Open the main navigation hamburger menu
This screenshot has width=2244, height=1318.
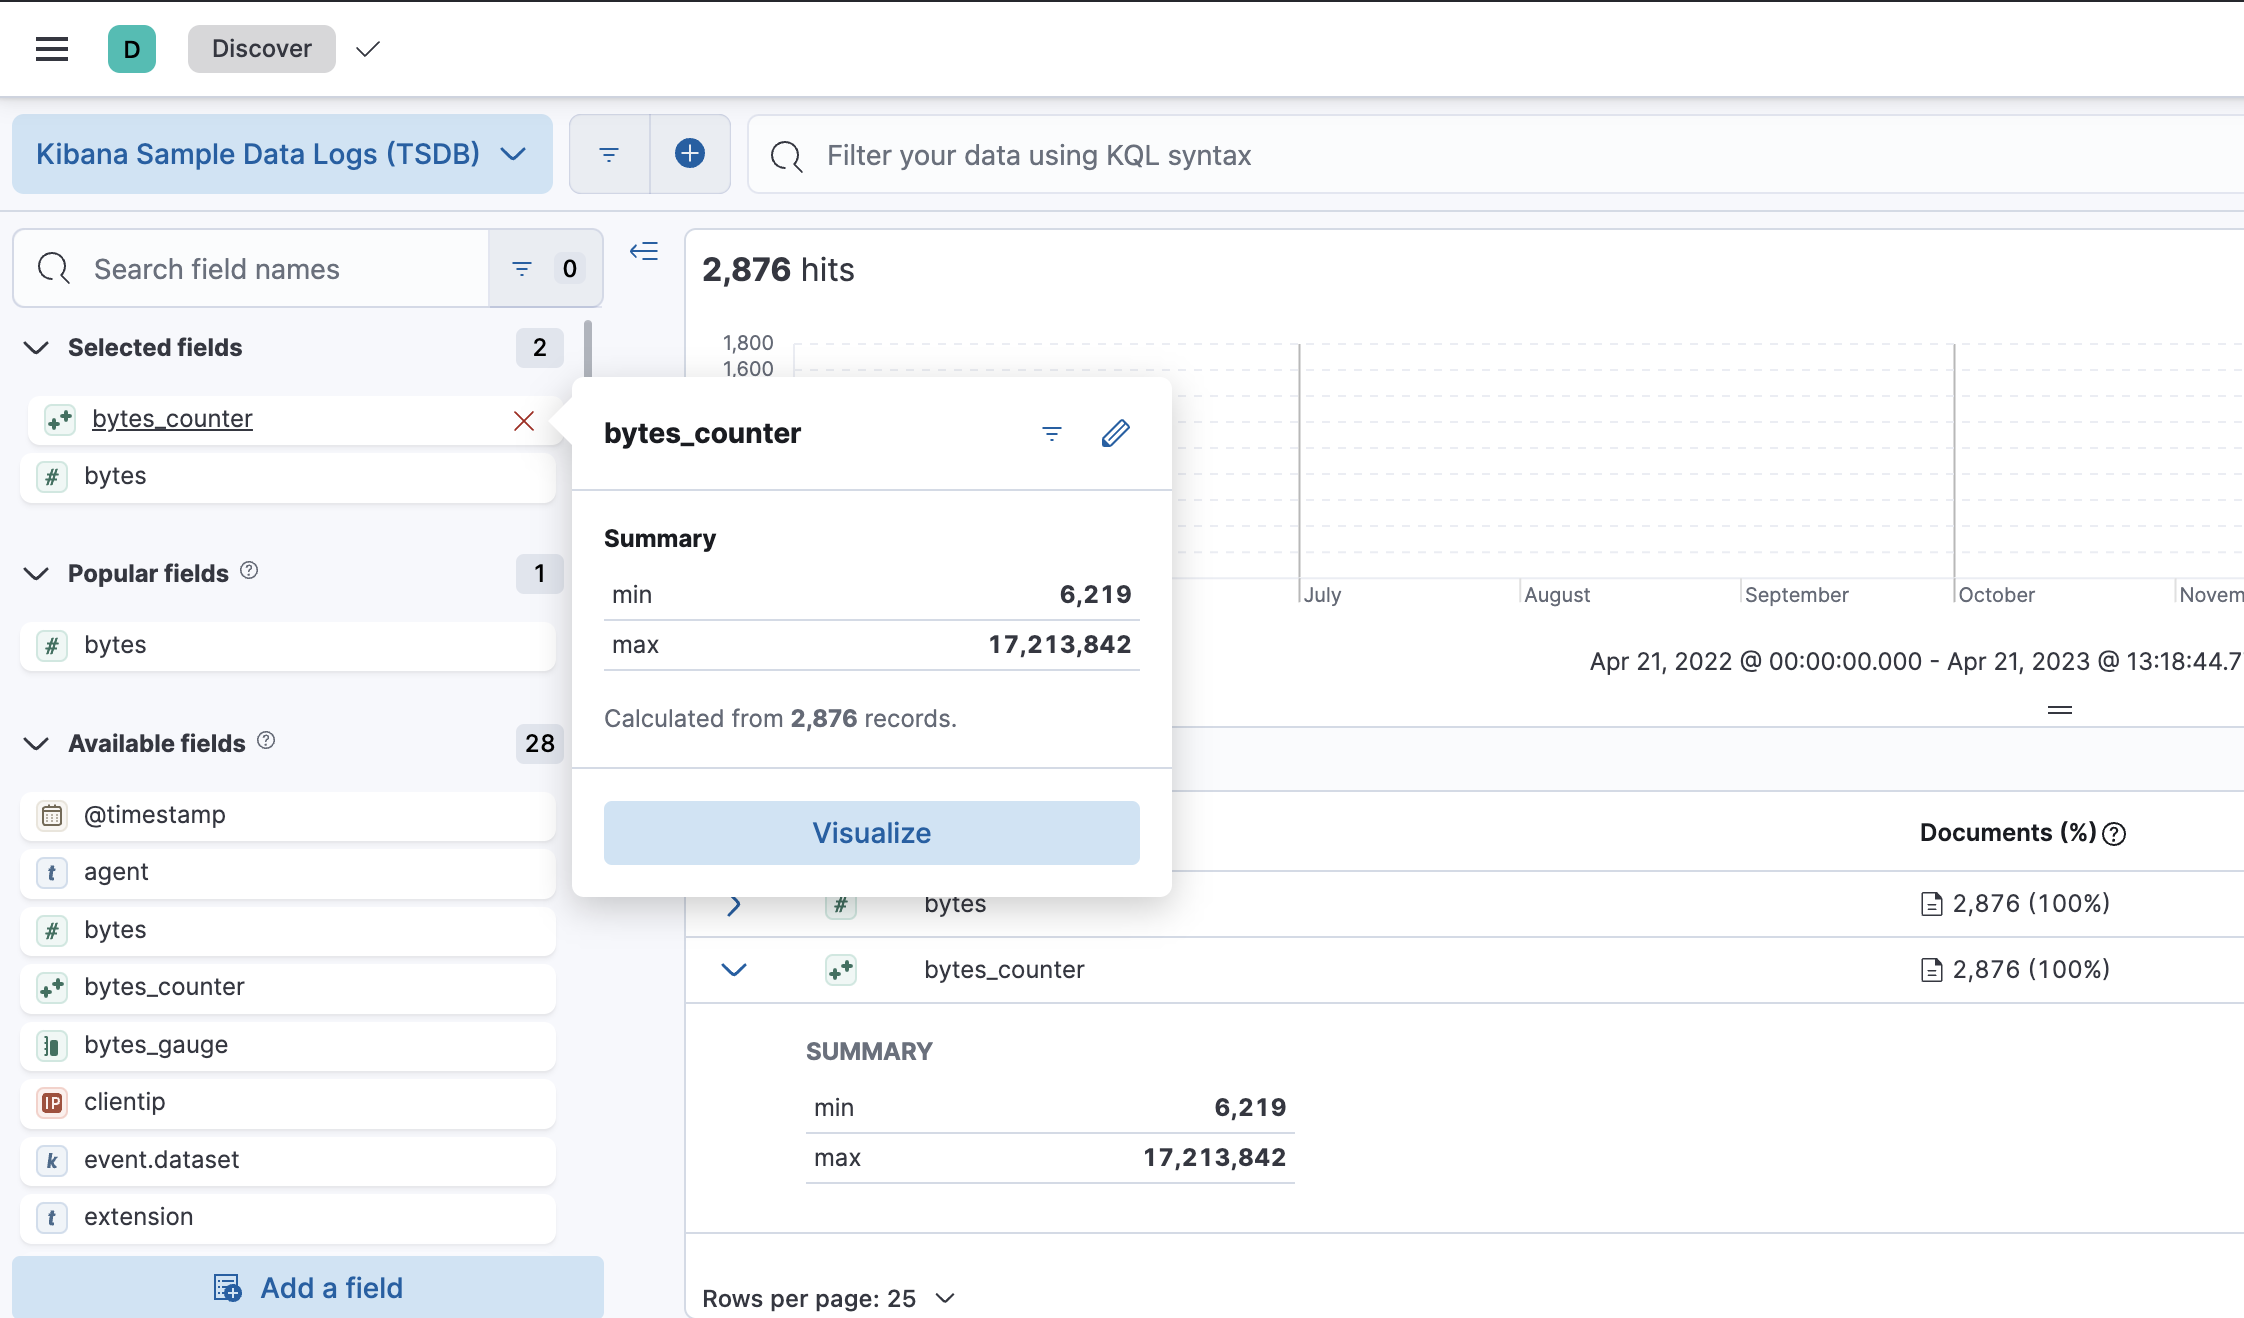tap(51, 48)
